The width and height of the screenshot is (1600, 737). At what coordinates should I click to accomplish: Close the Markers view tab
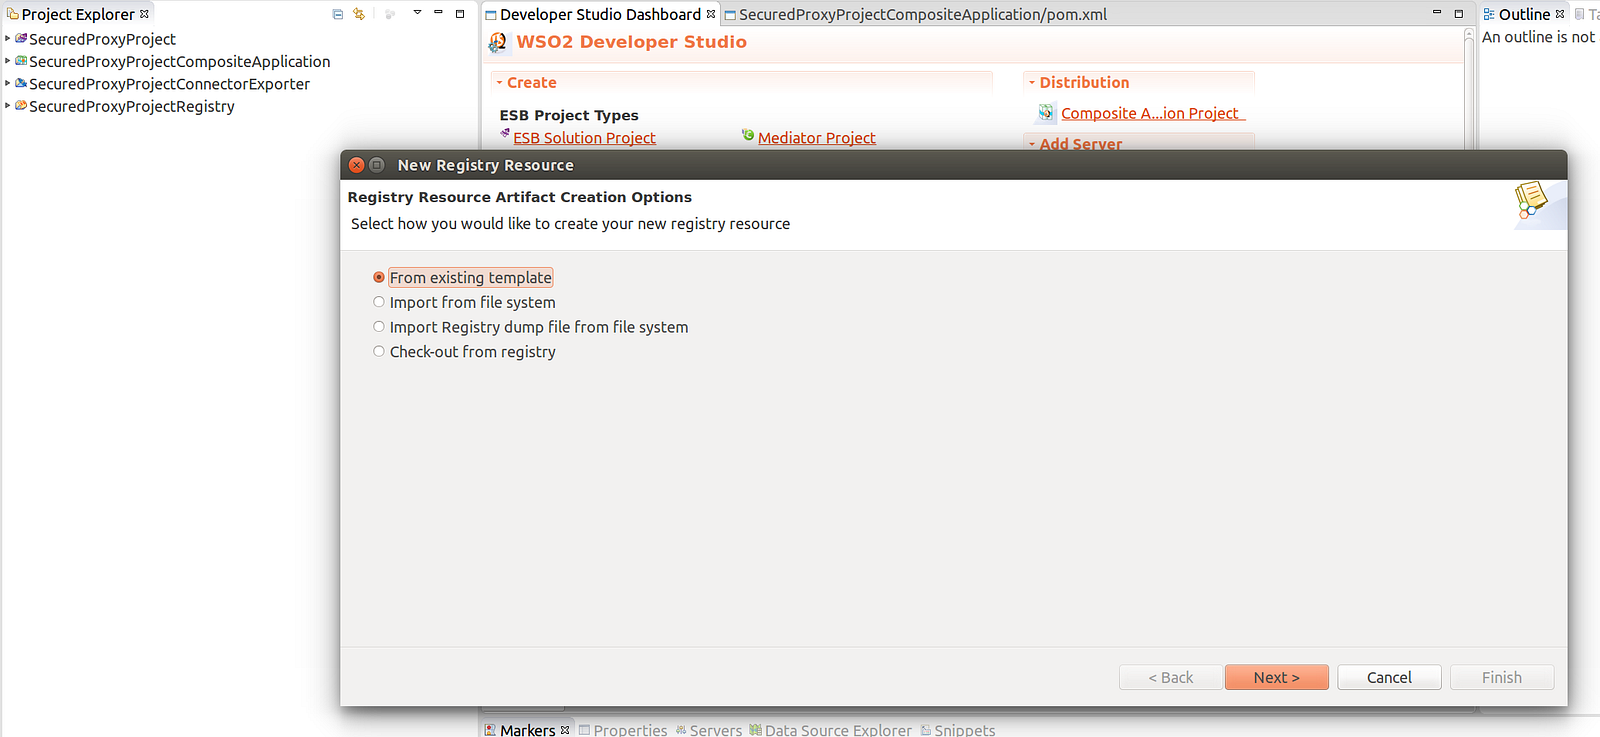(565, 730)
